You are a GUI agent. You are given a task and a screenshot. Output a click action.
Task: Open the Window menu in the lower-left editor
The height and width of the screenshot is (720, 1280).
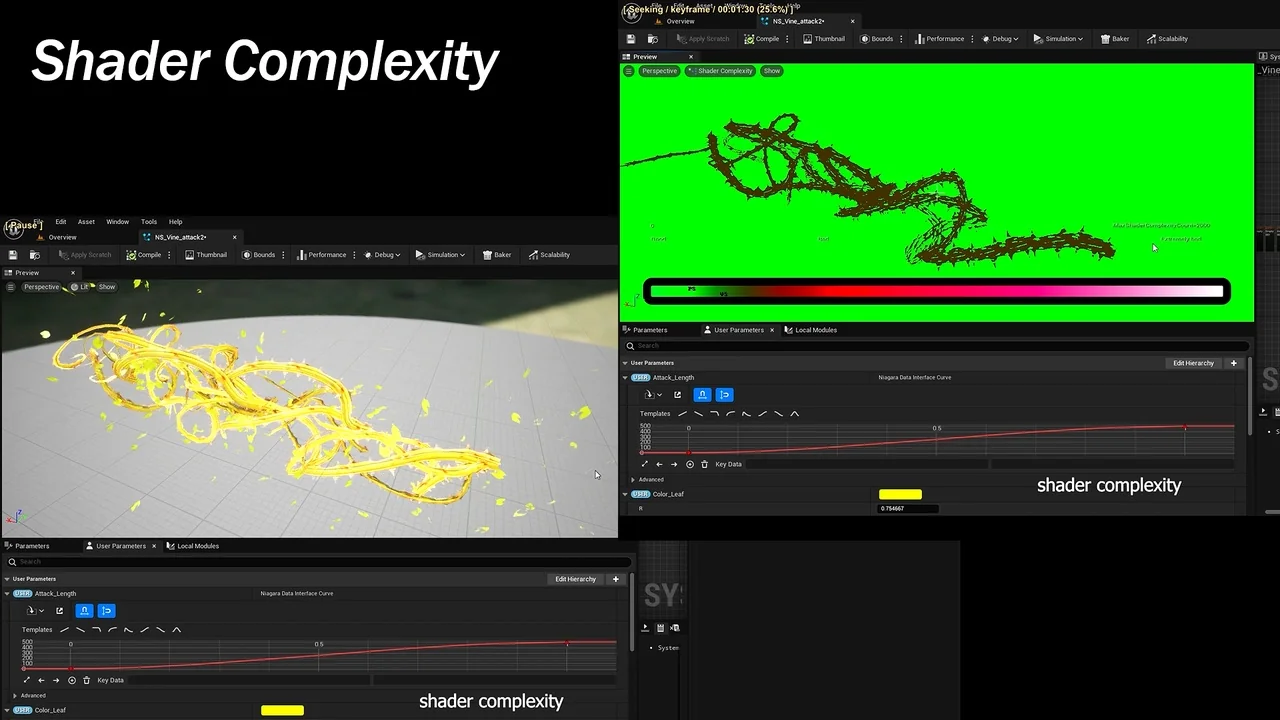117,222
